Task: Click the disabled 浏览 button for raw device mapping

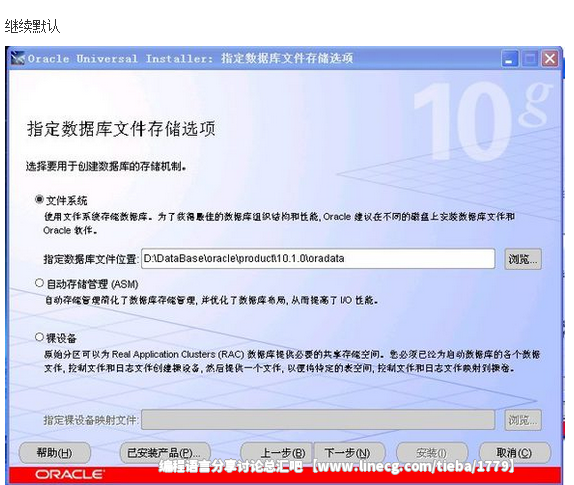Action: (523, 420)
